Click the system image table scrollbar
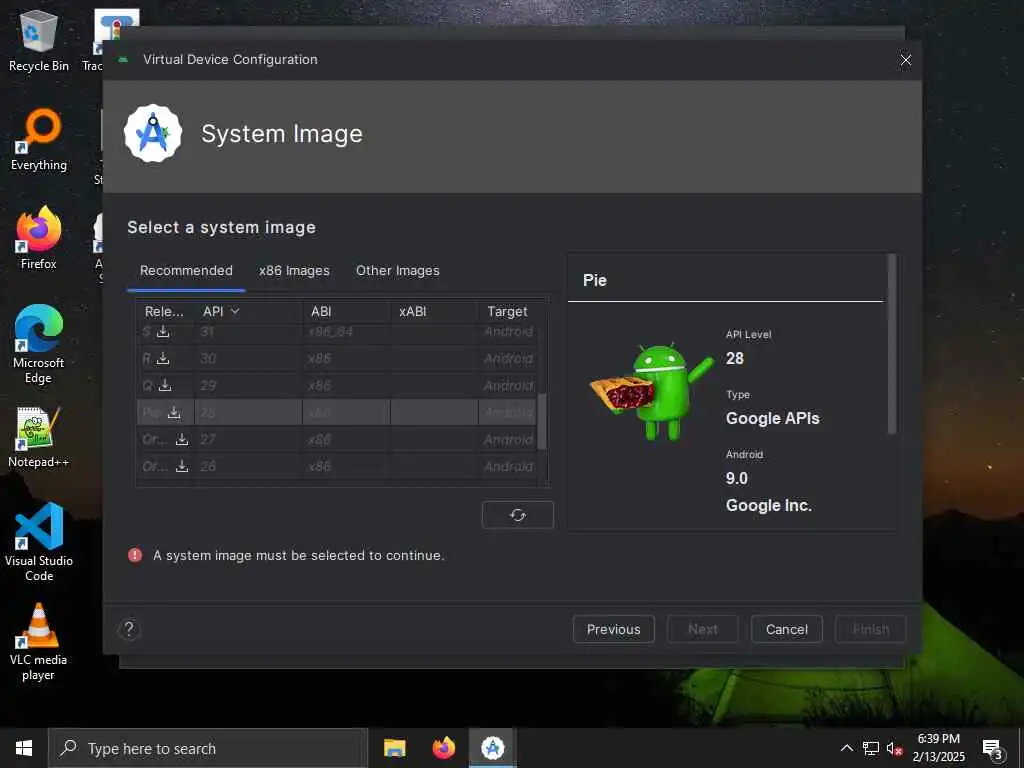The height and width of the screenshot is (768, 1024). click(x=542, y=421)
